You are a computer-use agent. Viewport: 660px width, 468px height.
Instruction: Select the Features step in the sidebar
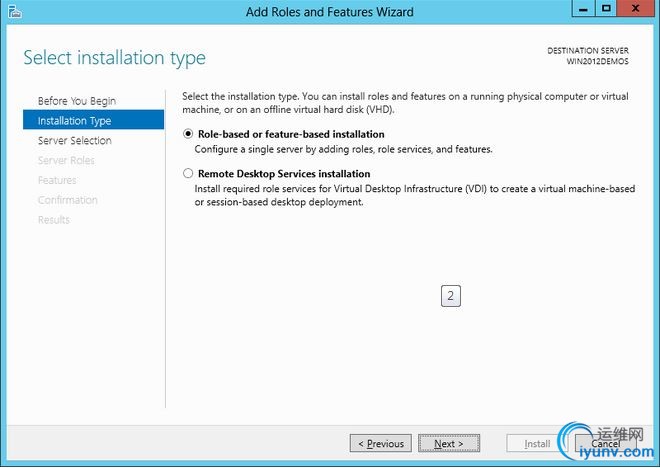57,180
